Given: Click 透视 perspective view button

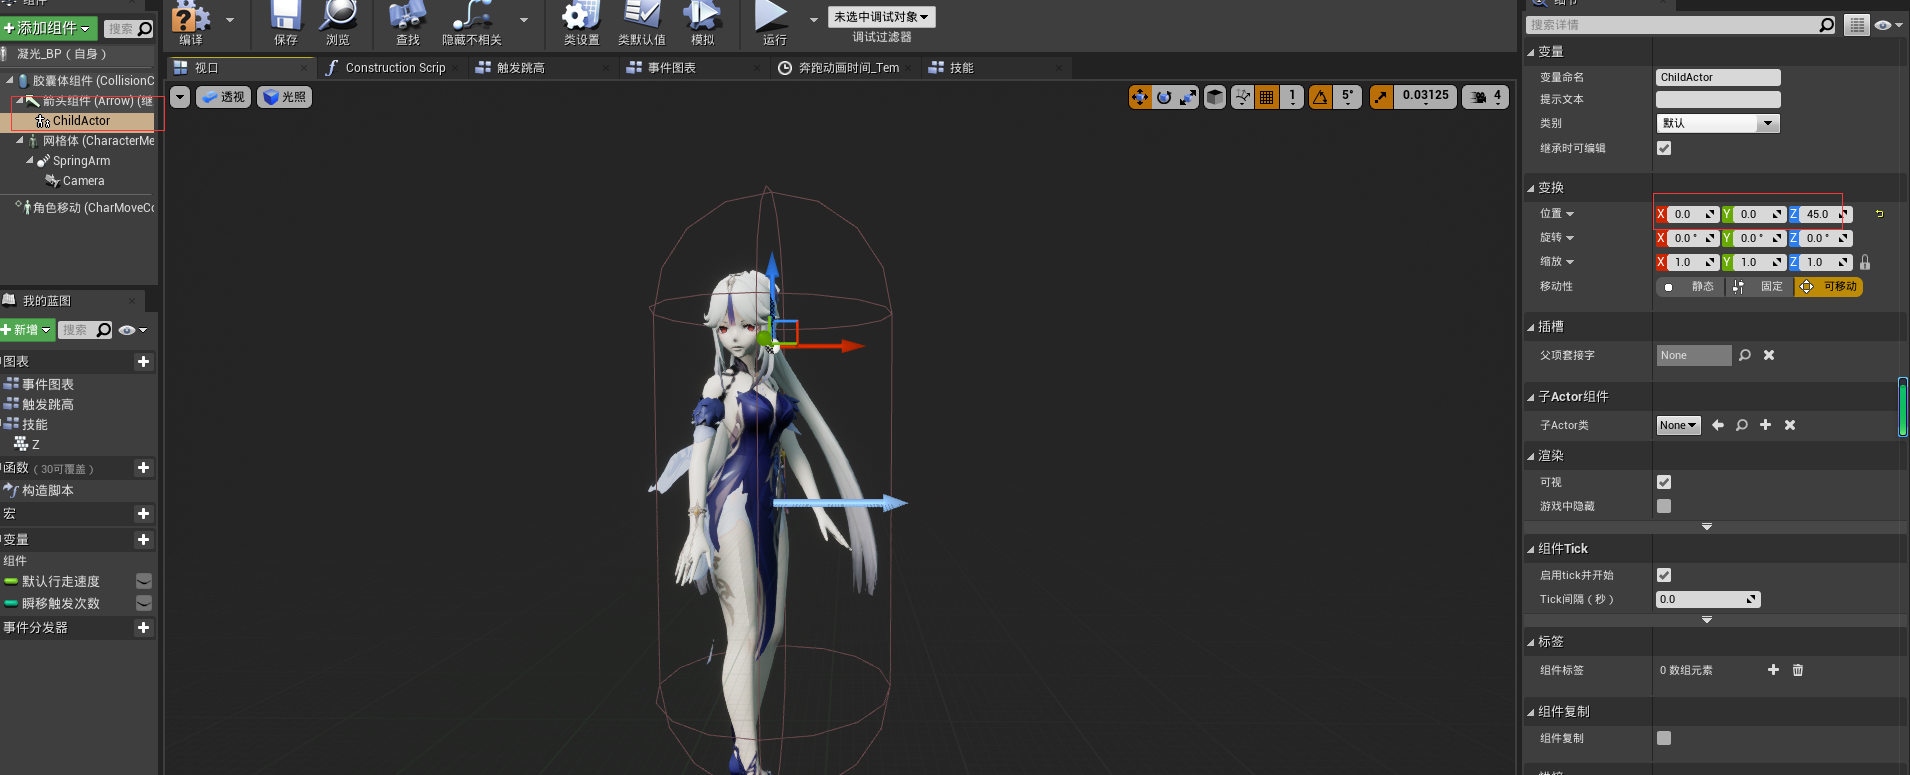Looking at the screenshot, I should pos(223,97).
